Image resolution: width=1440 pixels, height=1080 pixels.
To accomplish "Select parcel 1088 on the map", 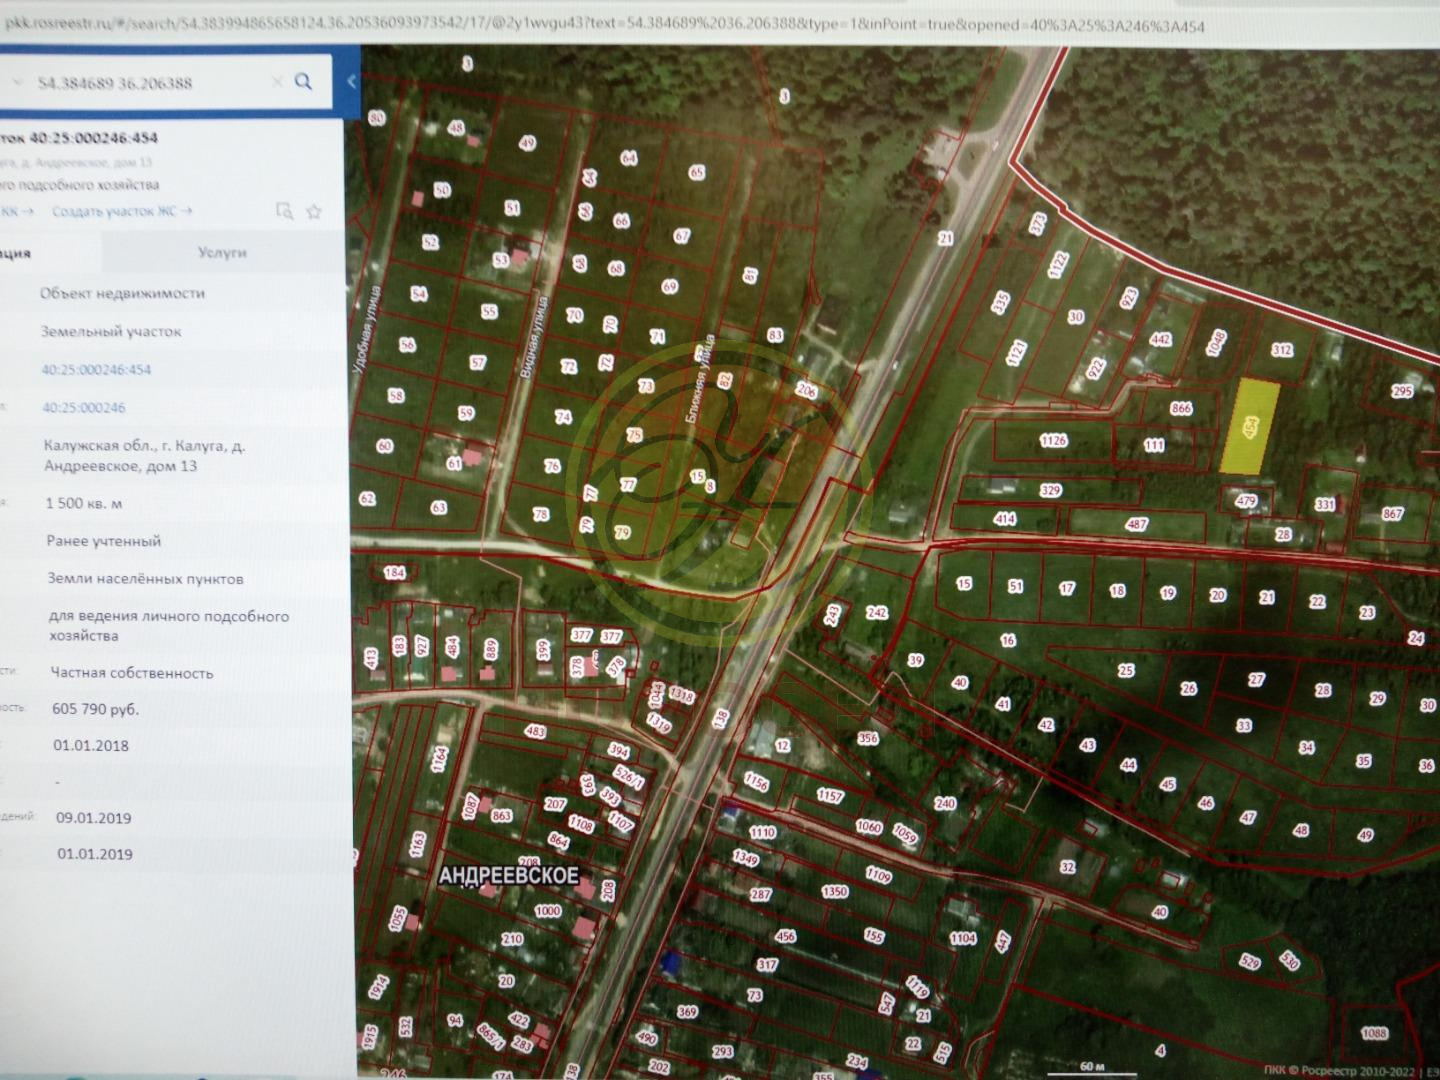I will (1374, 1034).
